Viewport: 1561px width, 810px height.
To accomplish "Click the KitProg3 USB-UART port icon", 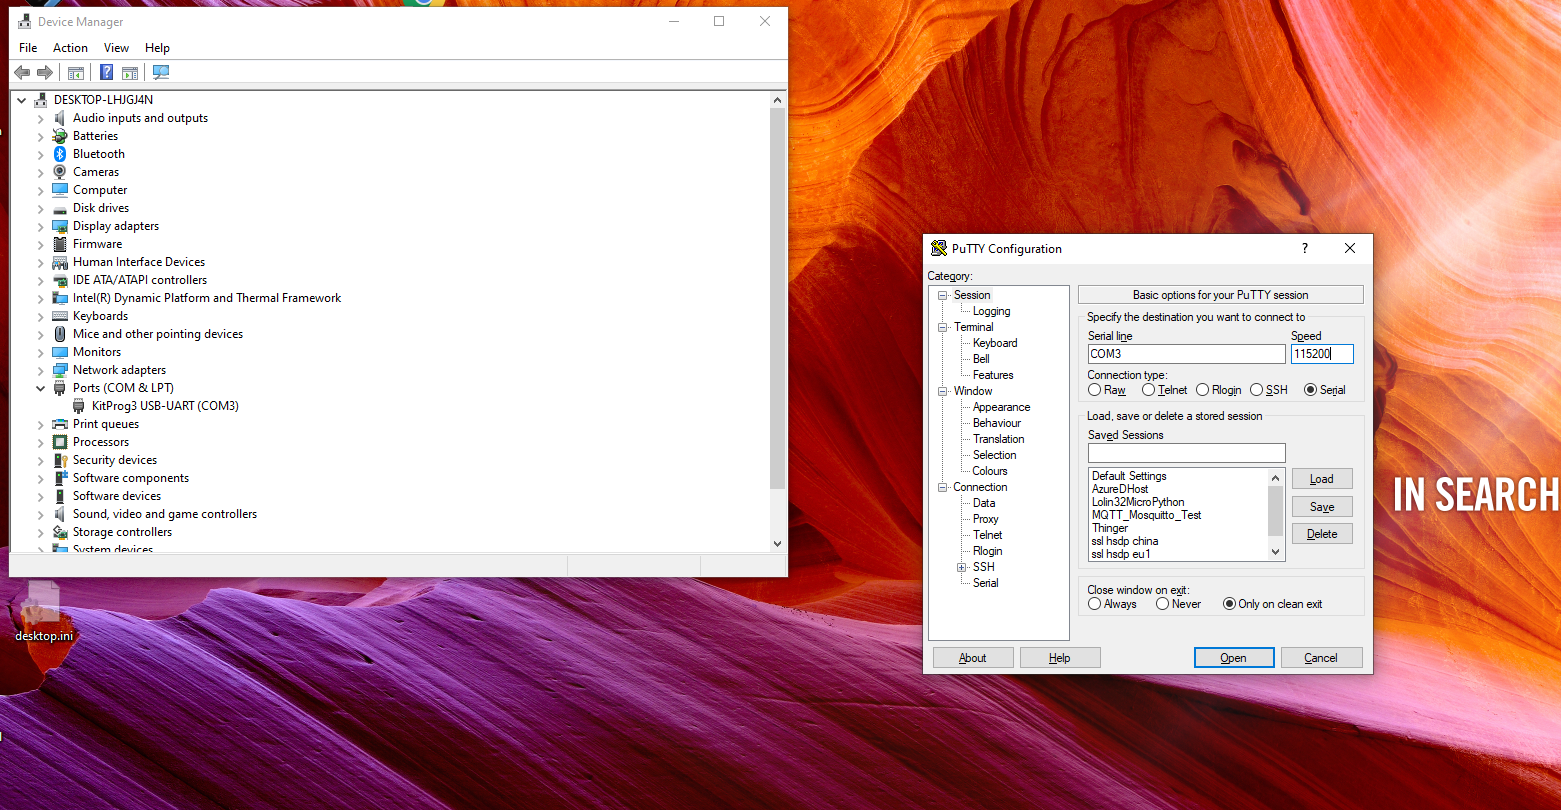I will point(79,406).
